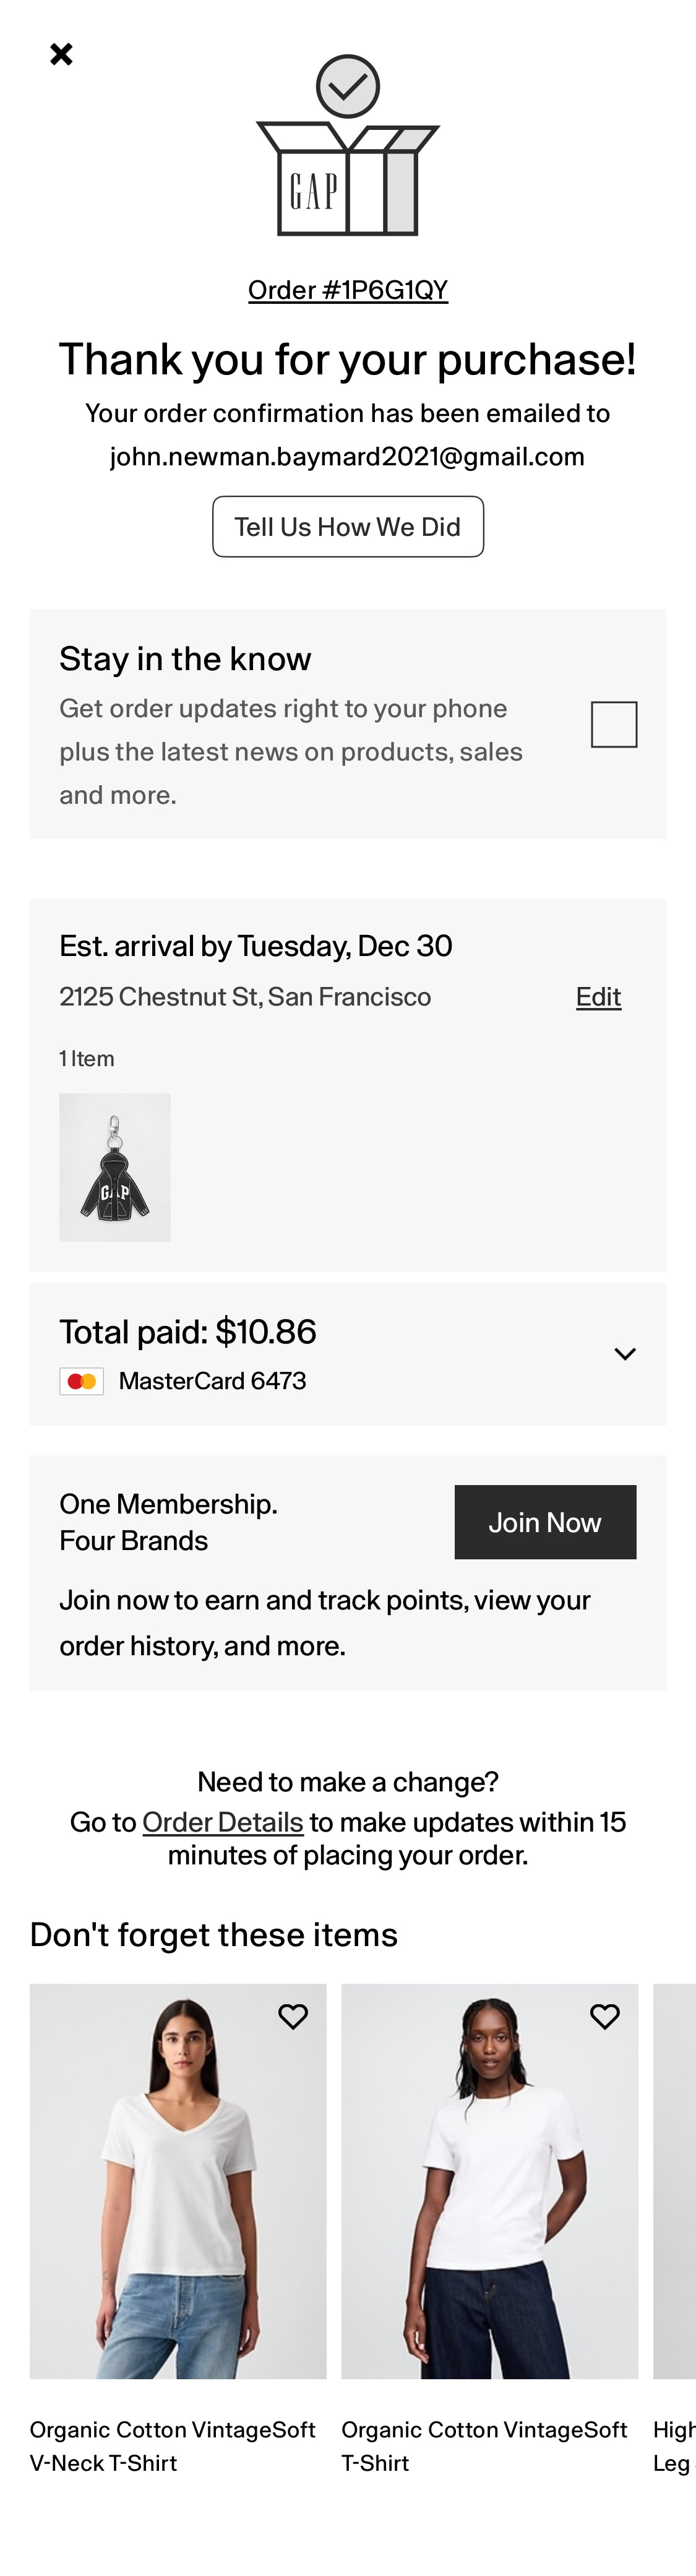Click the Gap box confirmation icon
The image size is (696, 2576).
tap(347, 150)
